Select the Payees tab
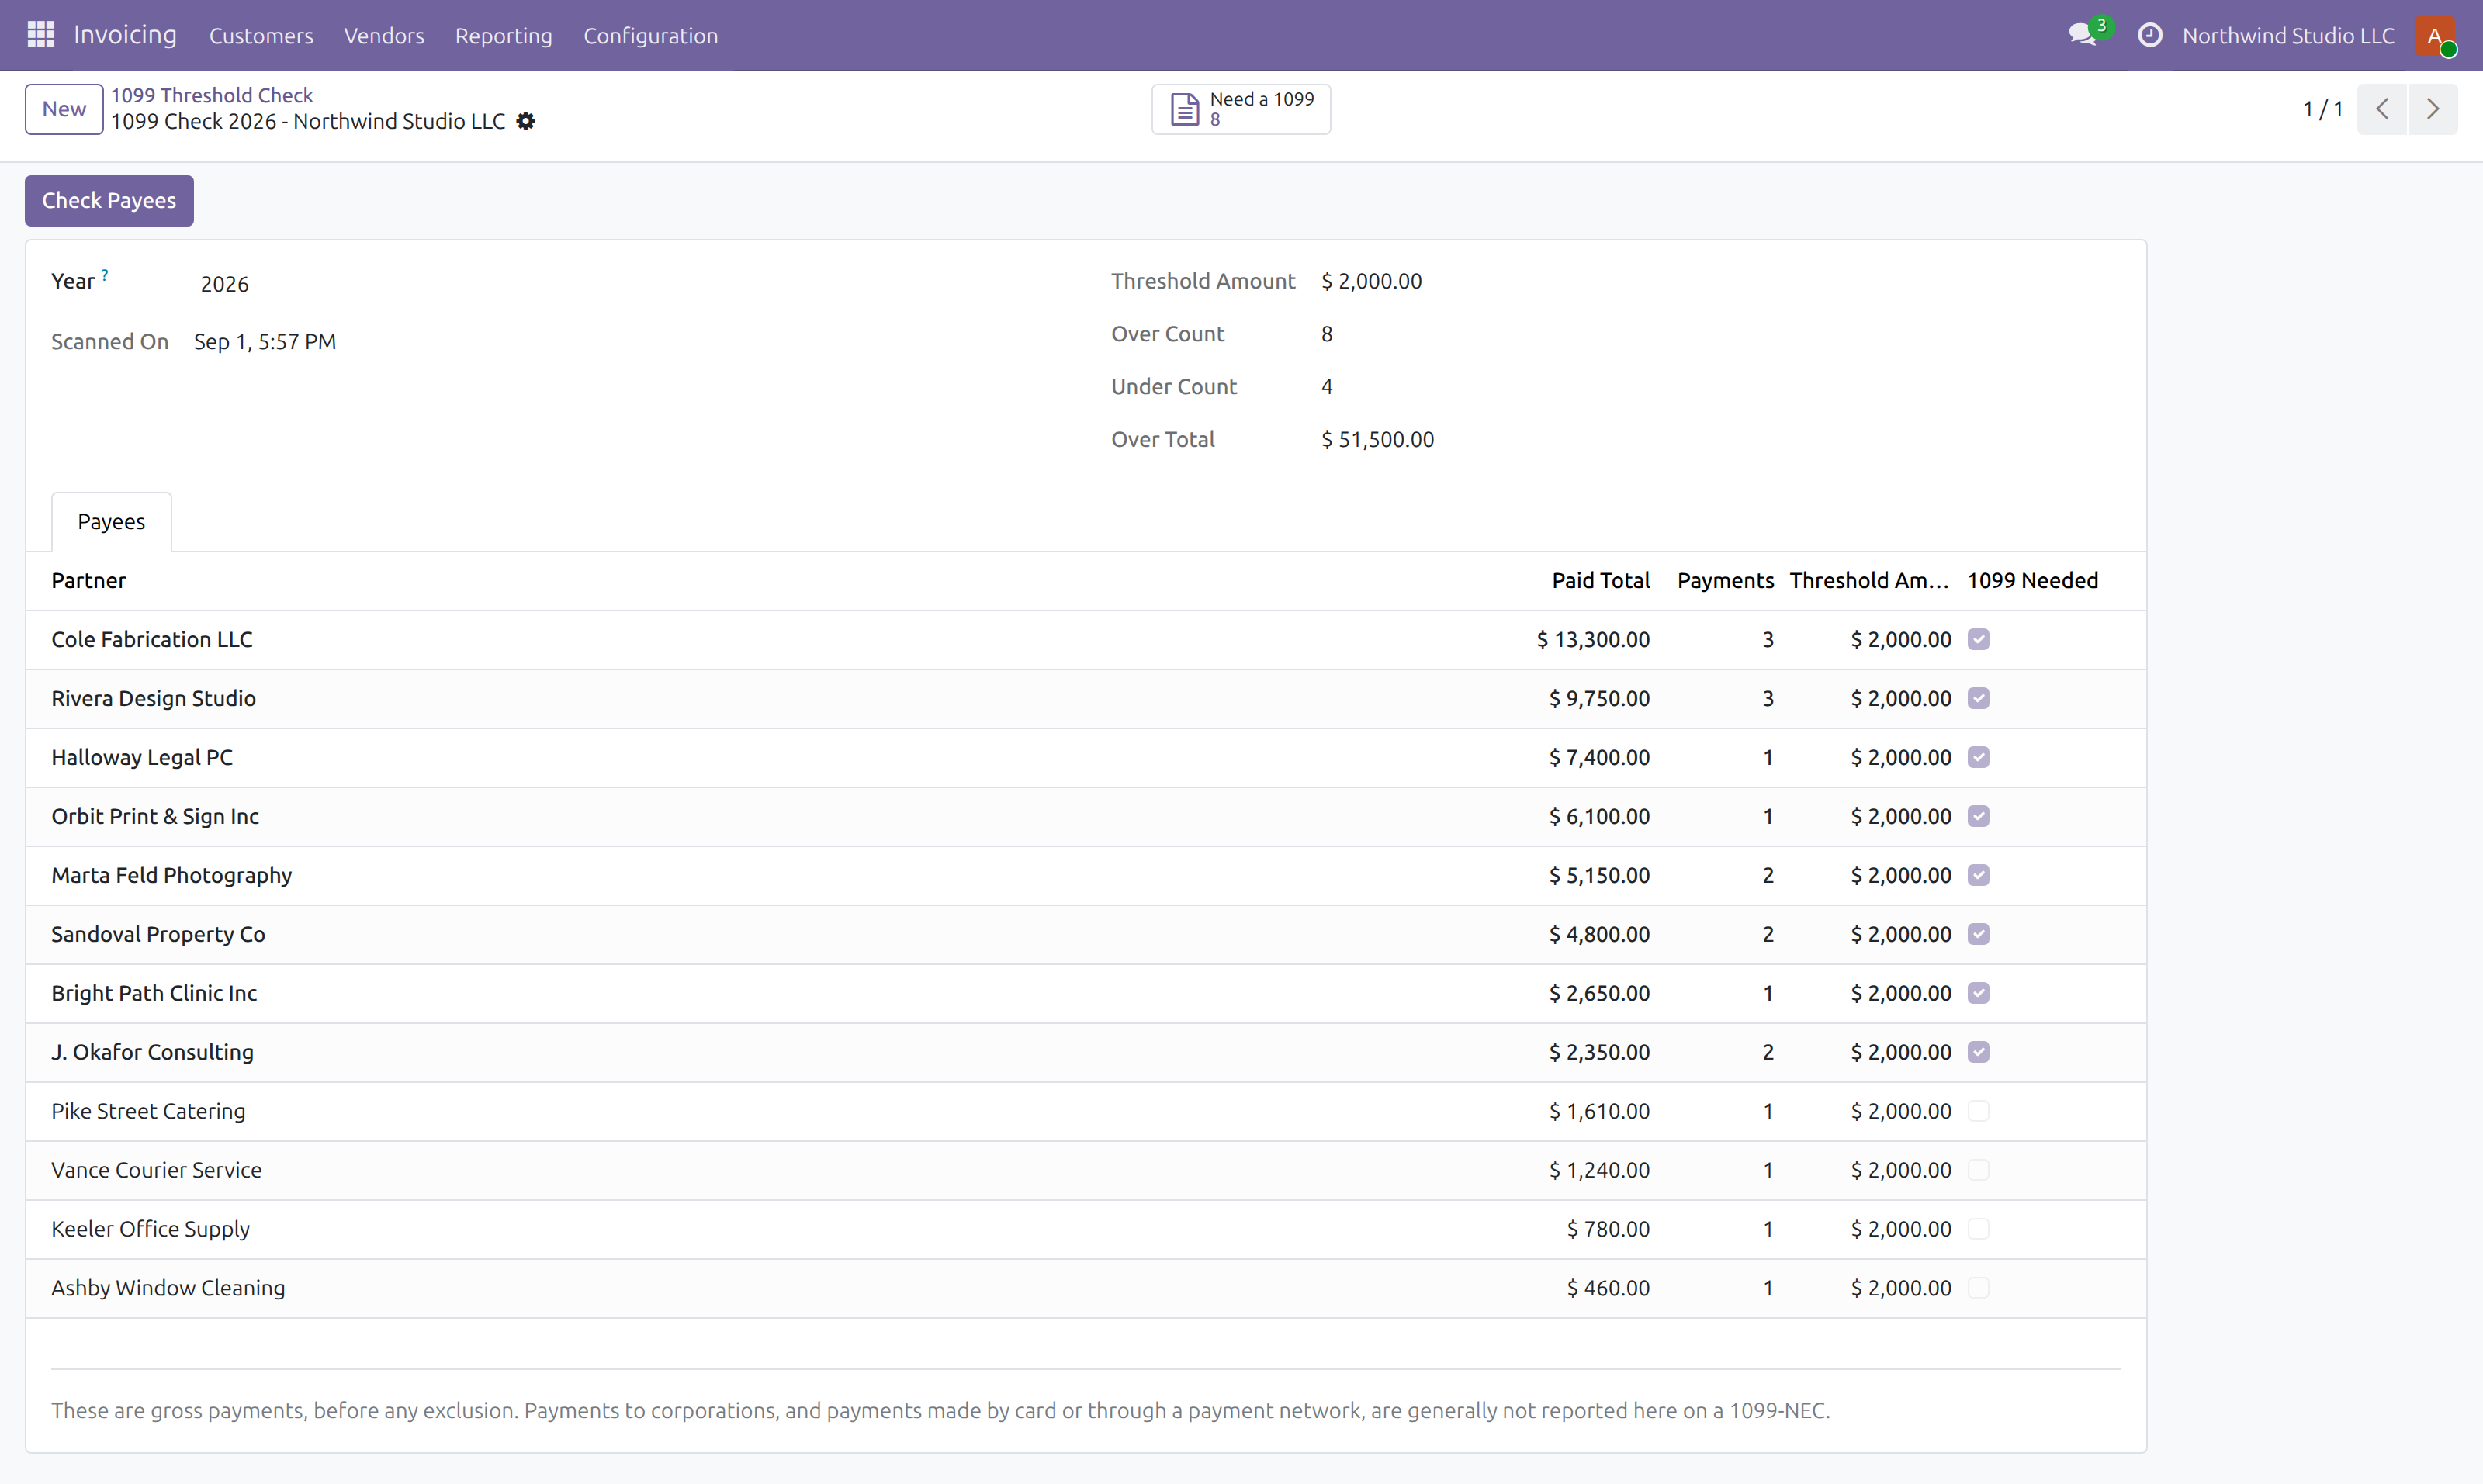The width and height of the screenshot is (2483, 1484). (x=111, y=522)
